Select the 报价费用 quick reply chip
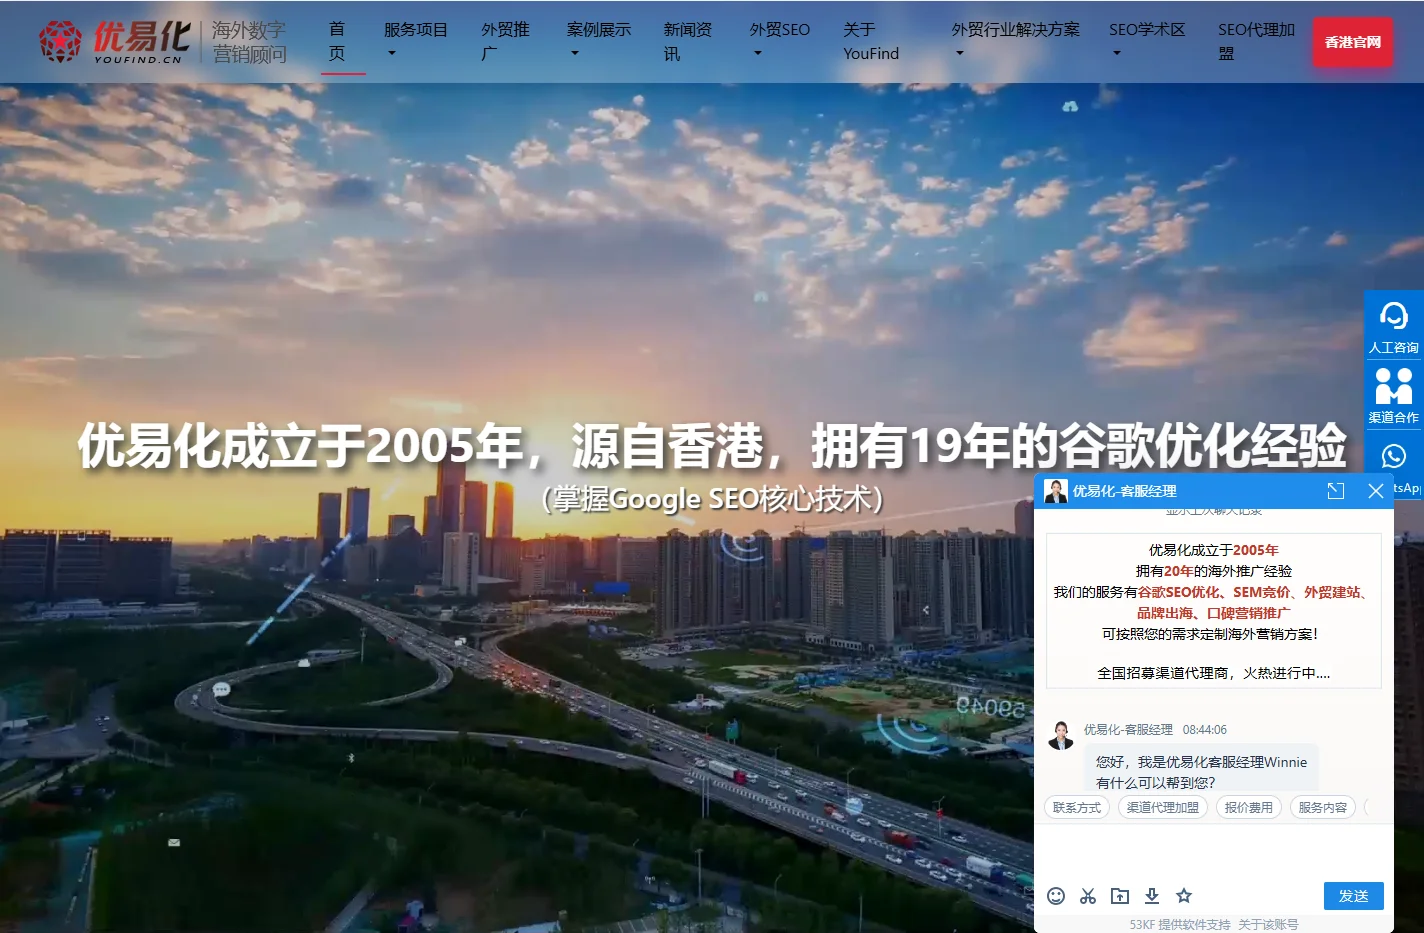The width and height of the screenshot is (1424, 933). tap(1249, 808)
